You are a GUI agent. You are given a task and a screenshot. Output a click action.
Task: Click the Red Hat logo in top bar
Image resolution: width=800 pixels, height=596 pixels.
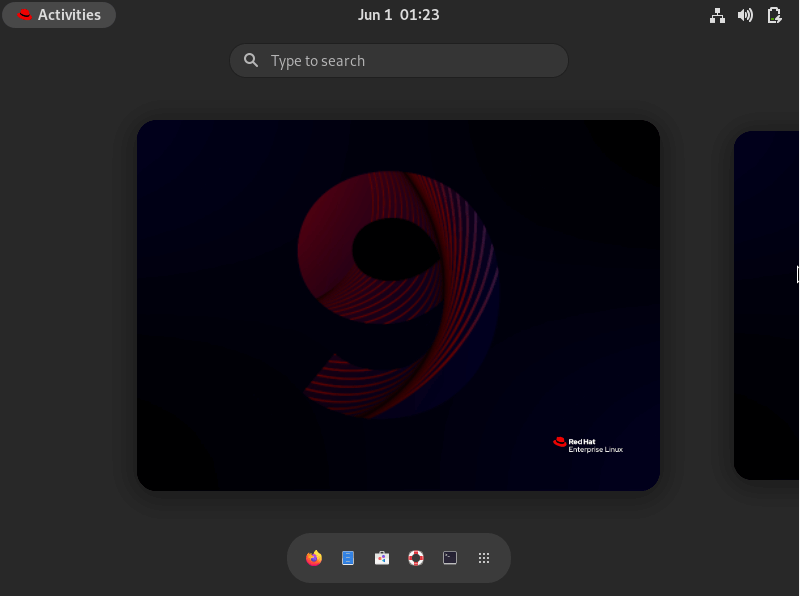coord(25,15)
